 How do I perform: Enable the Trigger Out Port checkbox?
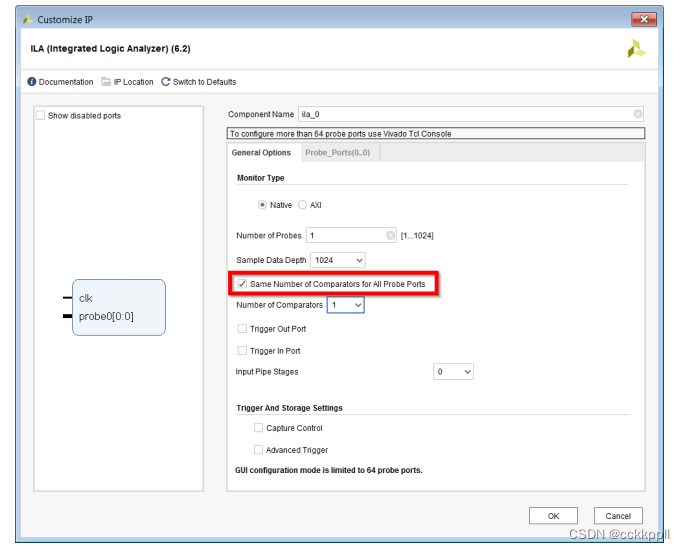[242, 329]
